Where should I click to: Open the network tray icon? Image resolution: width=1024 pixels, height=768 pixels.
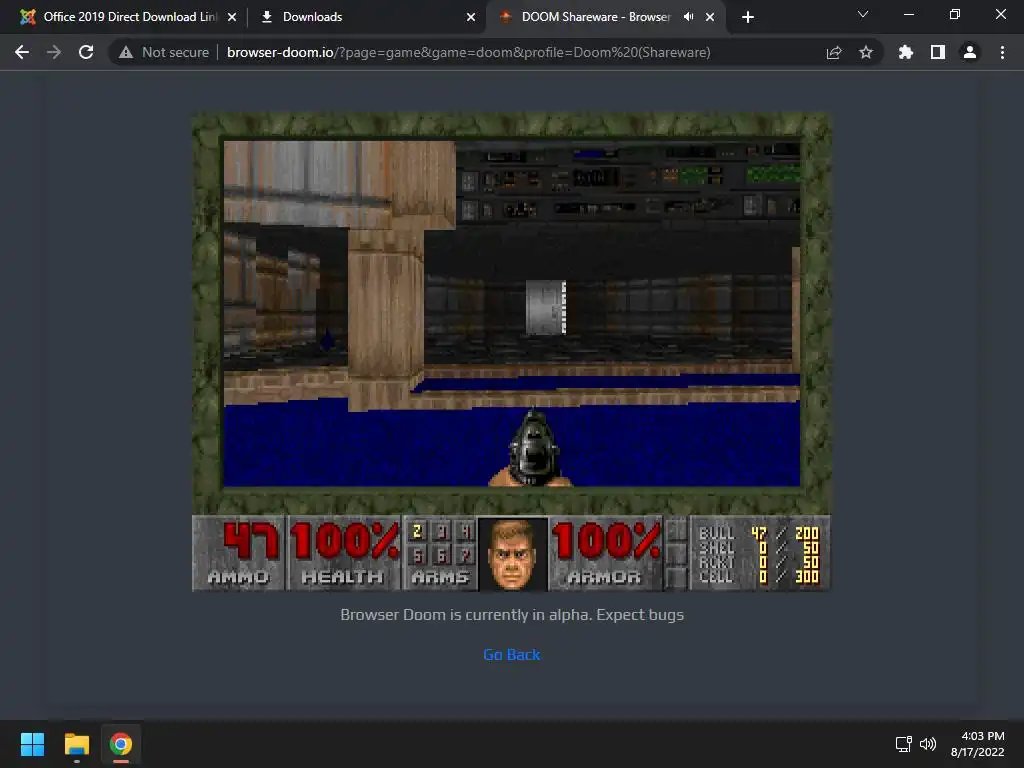click(x=904, y=744)
